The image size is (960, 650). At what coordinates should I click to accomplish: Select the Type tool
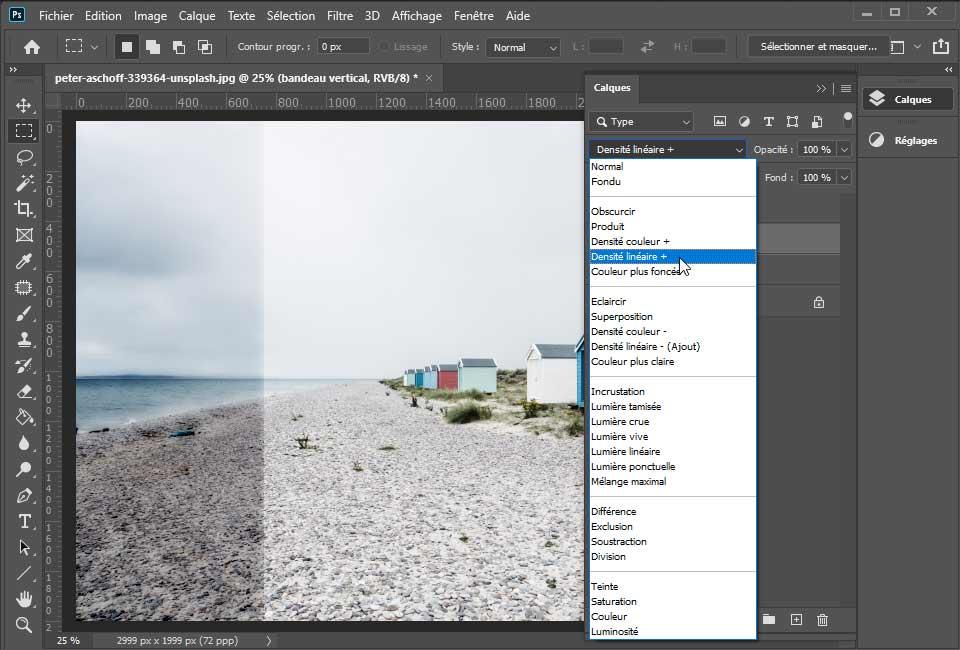click(24, 521)
